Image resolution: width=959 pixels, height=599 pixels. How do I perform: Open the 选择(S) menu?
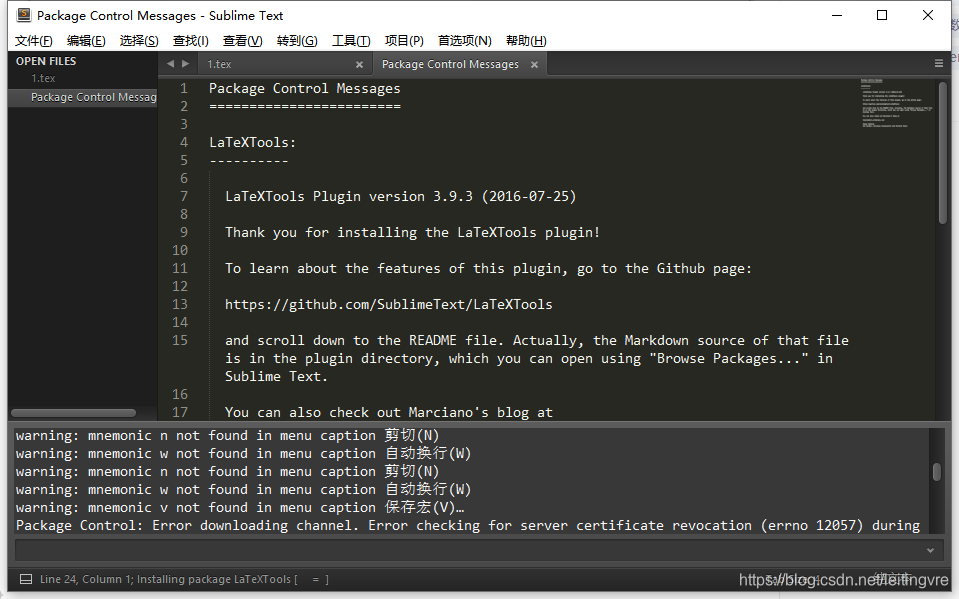[139, 41]
